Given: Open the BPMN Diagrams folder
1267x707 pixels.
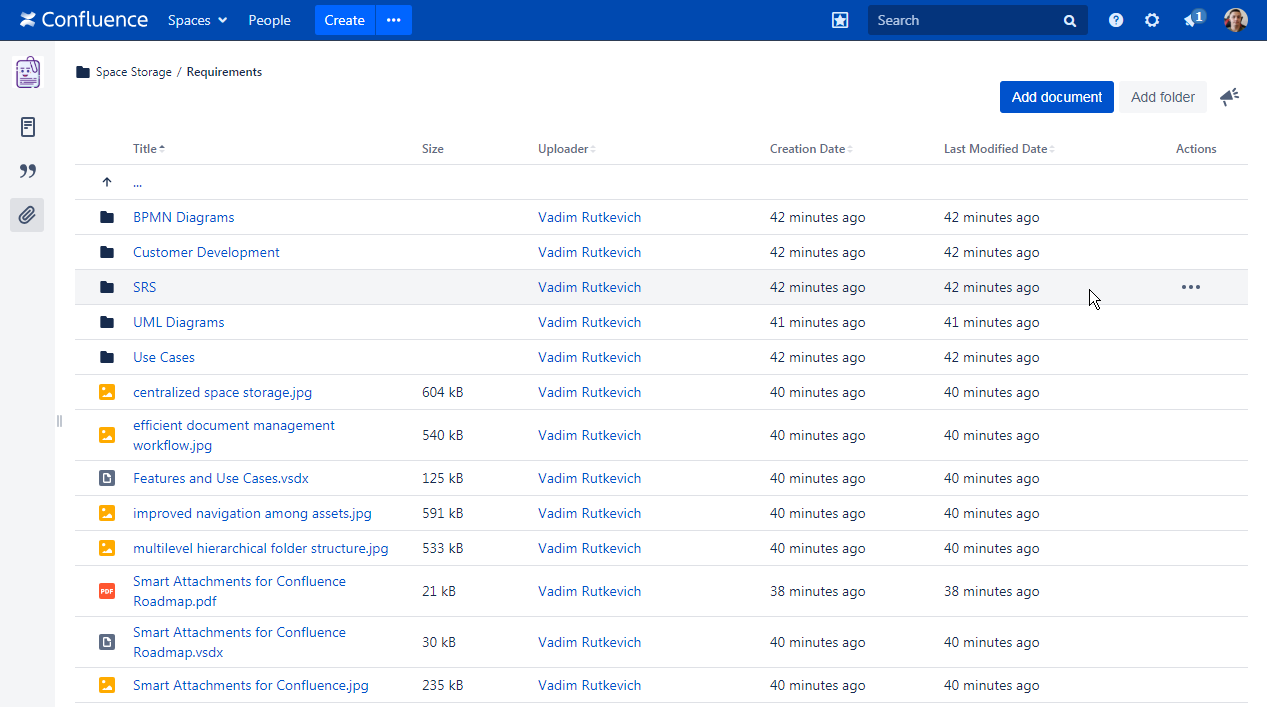Looking at the screenshot, I should pos(183,217).
